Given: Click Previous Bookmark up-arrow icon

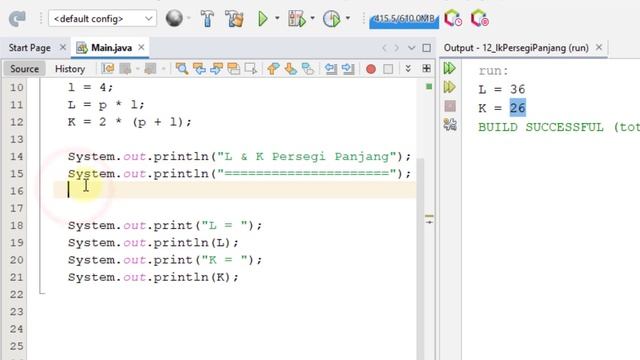Looking at the screenshot, I should pos(273,69).
